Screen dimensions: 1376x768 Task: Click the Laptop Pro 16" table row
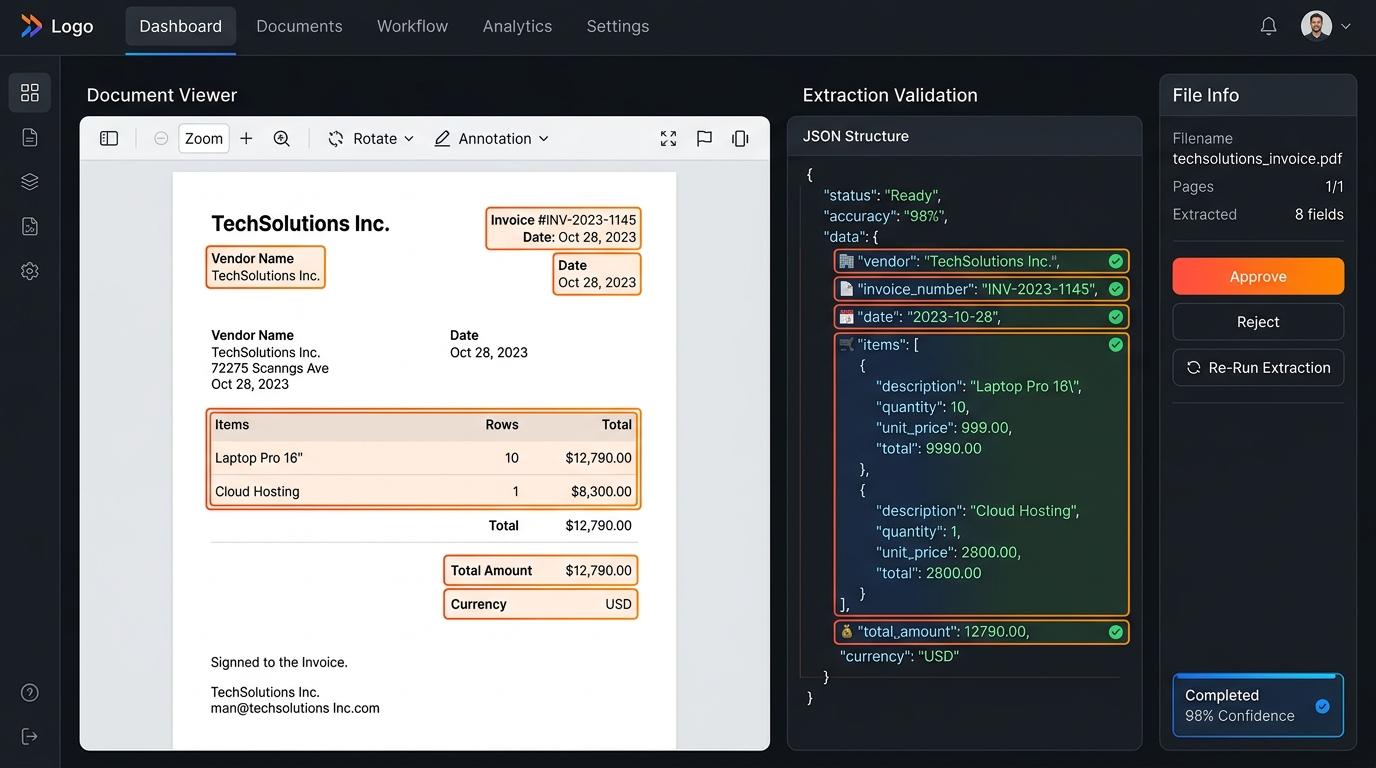click(x=423, y=458)
